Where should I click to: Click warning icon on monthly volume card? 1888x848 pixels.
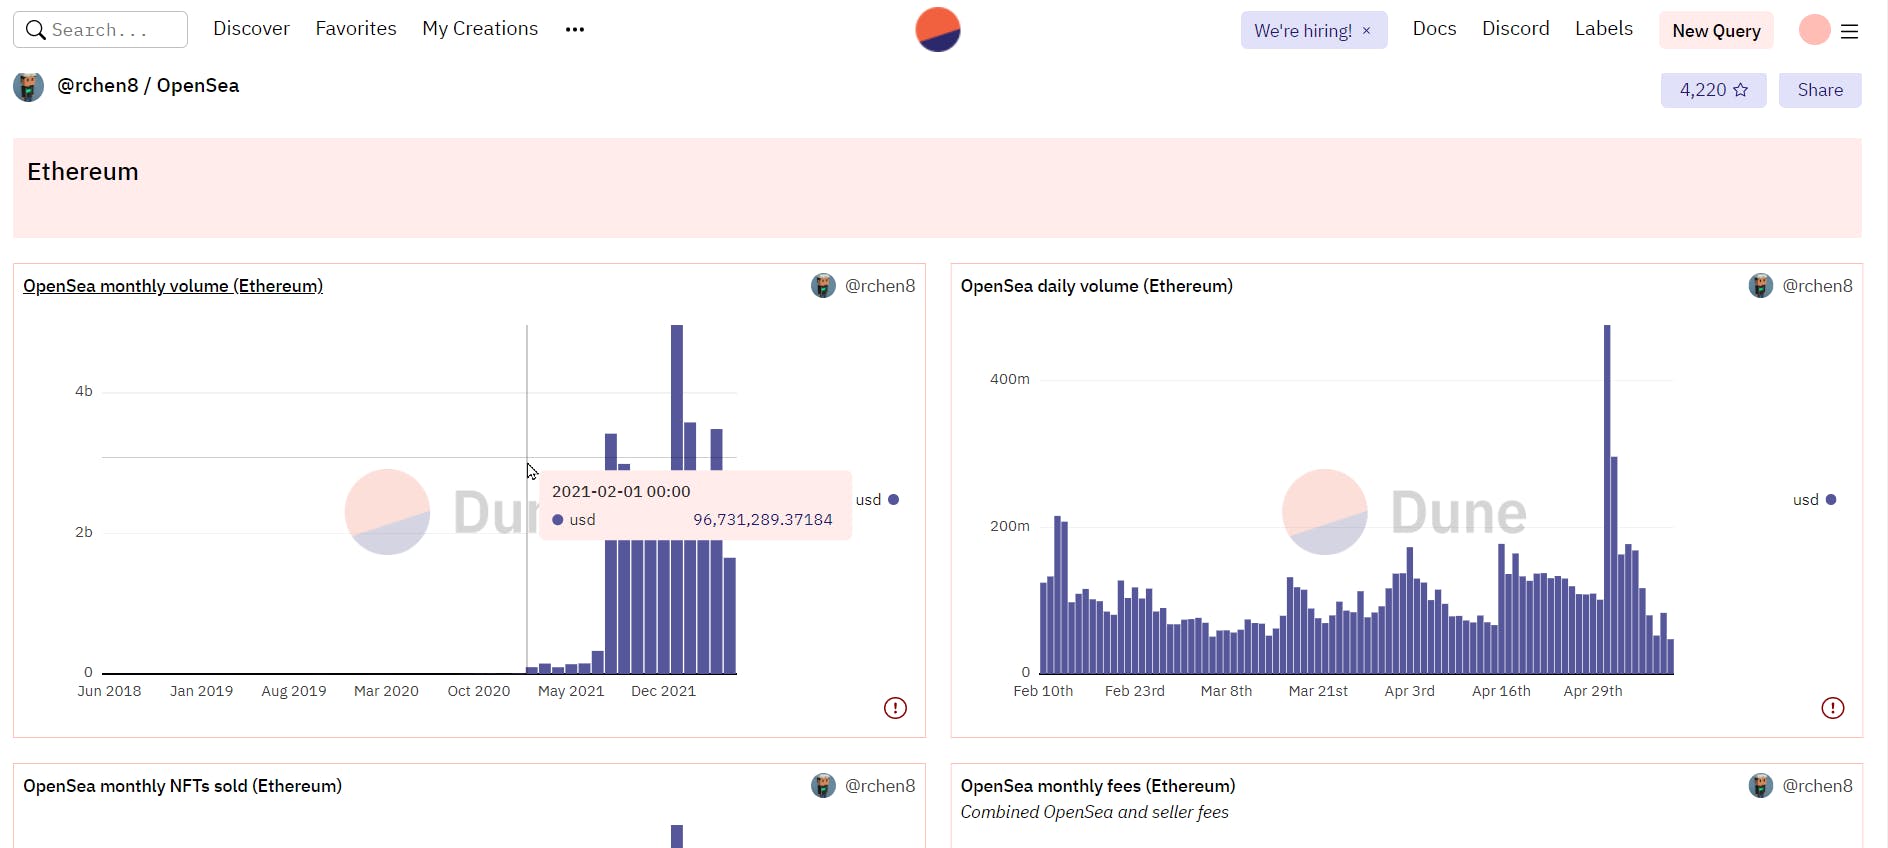pyautogui.click(x=895, y=708)
